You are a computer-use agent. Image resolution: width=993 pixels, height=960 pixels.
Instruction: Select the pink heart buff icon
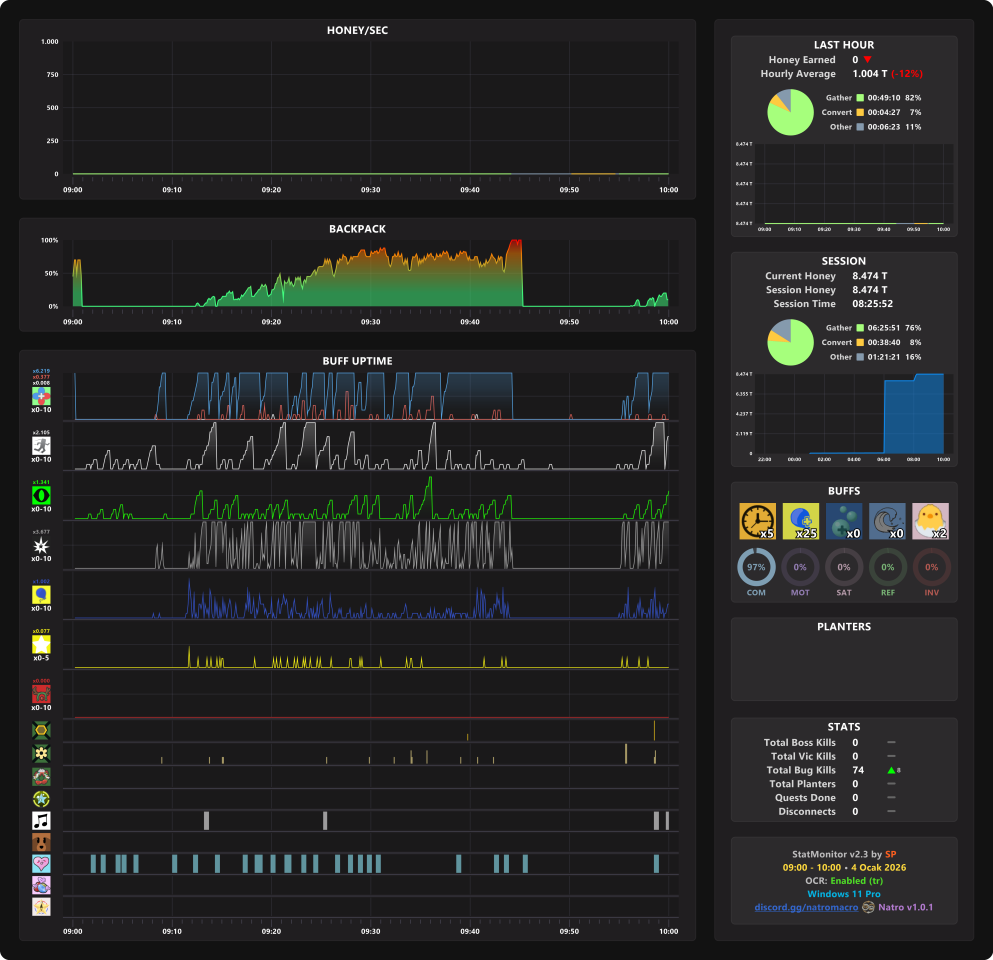(x=41, y=864)
